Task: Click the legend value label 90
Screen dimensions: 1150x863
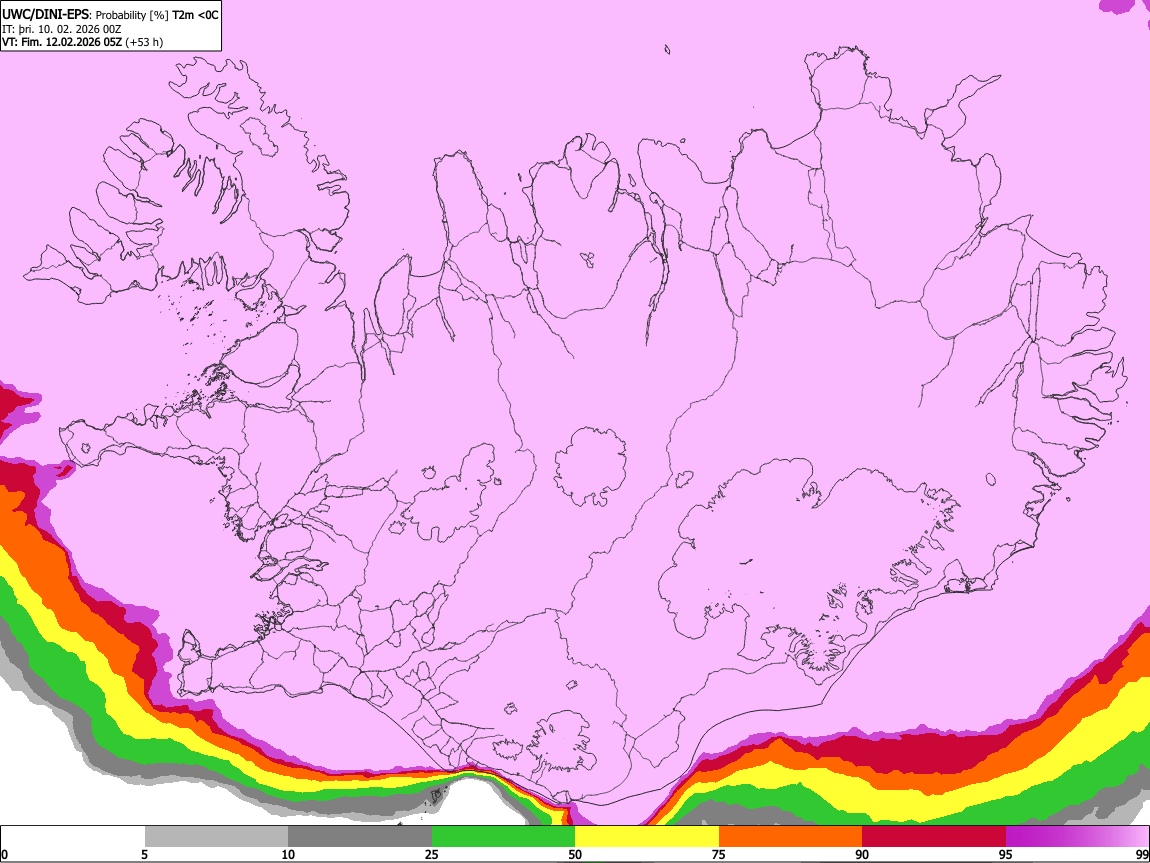Action: 862,854
